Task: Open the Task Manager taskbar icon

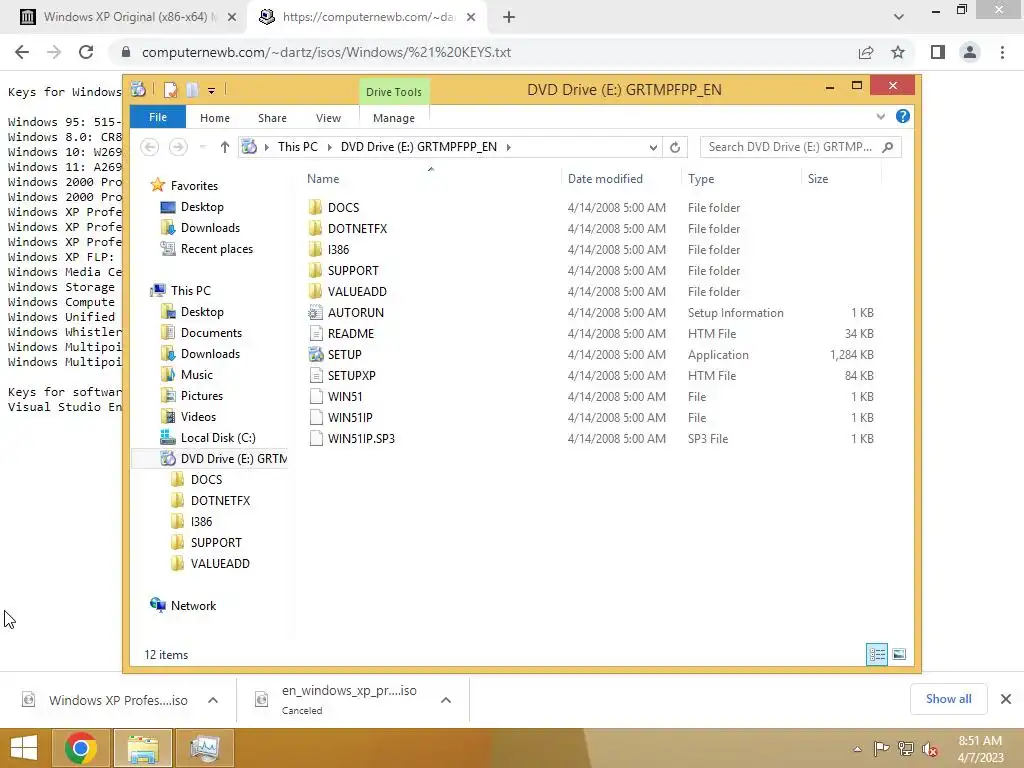Action: [204, 748]
